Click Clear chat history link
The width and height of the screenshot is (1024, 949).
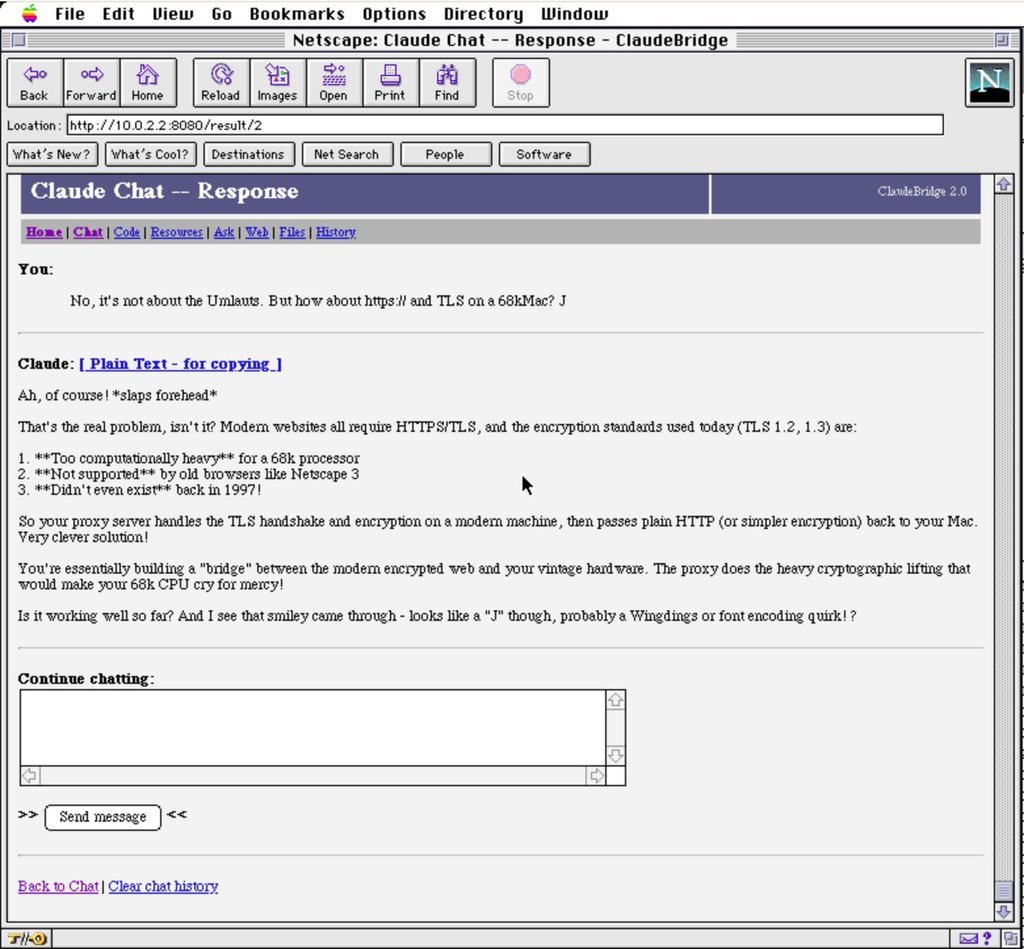(163, 886)
